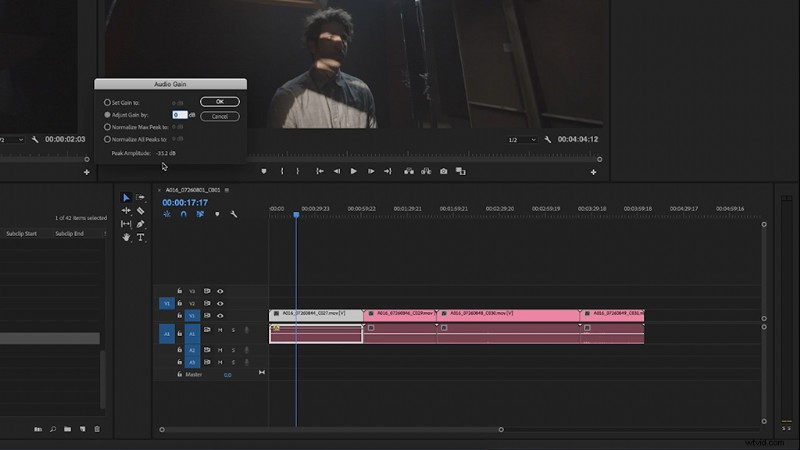
Task: Step back one frame
Action: pyautogui.click(x=337, y=171)
